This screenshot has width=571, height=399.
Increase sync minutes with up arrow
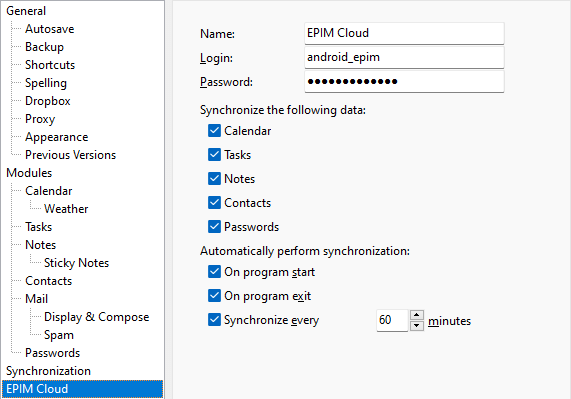[x=417, y=315]
